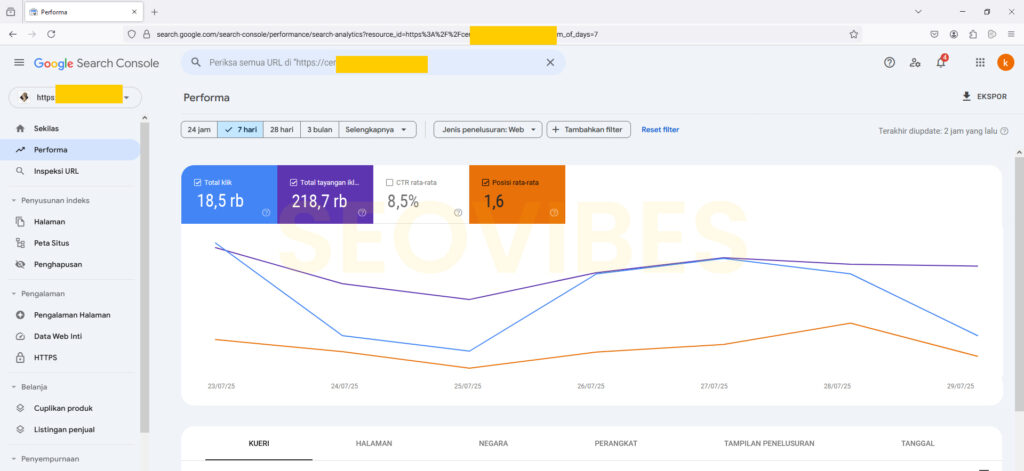Click the manage users and settings icon
The height and width of the screenshot is (471, 1024).
(x=915, y=63)
